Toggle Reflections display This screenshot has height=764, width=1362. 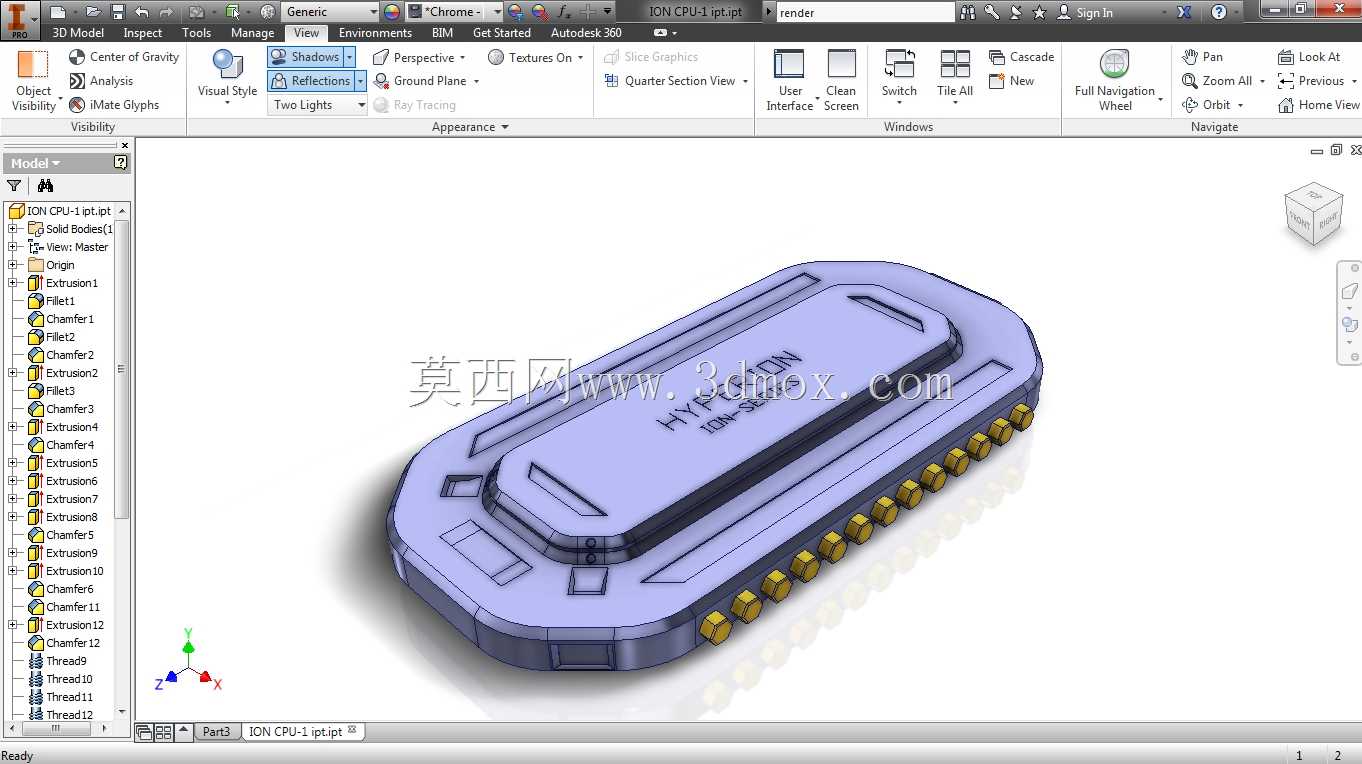click(x=310, y=81)
